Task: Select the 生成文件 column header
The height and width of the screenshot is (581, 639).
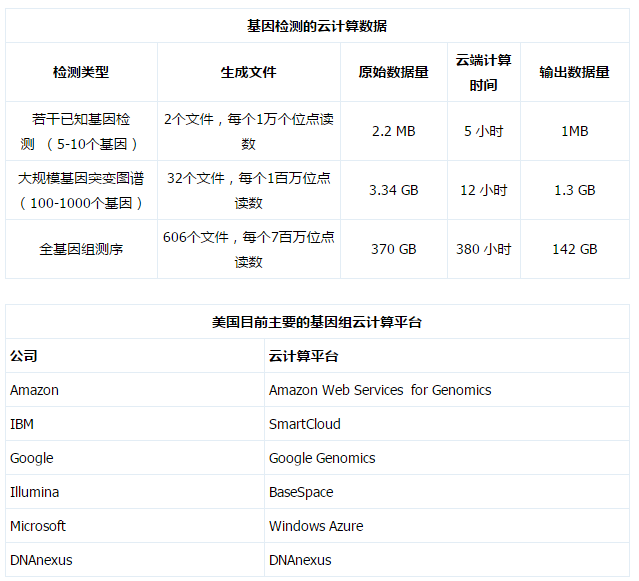Action: [249, 72]
